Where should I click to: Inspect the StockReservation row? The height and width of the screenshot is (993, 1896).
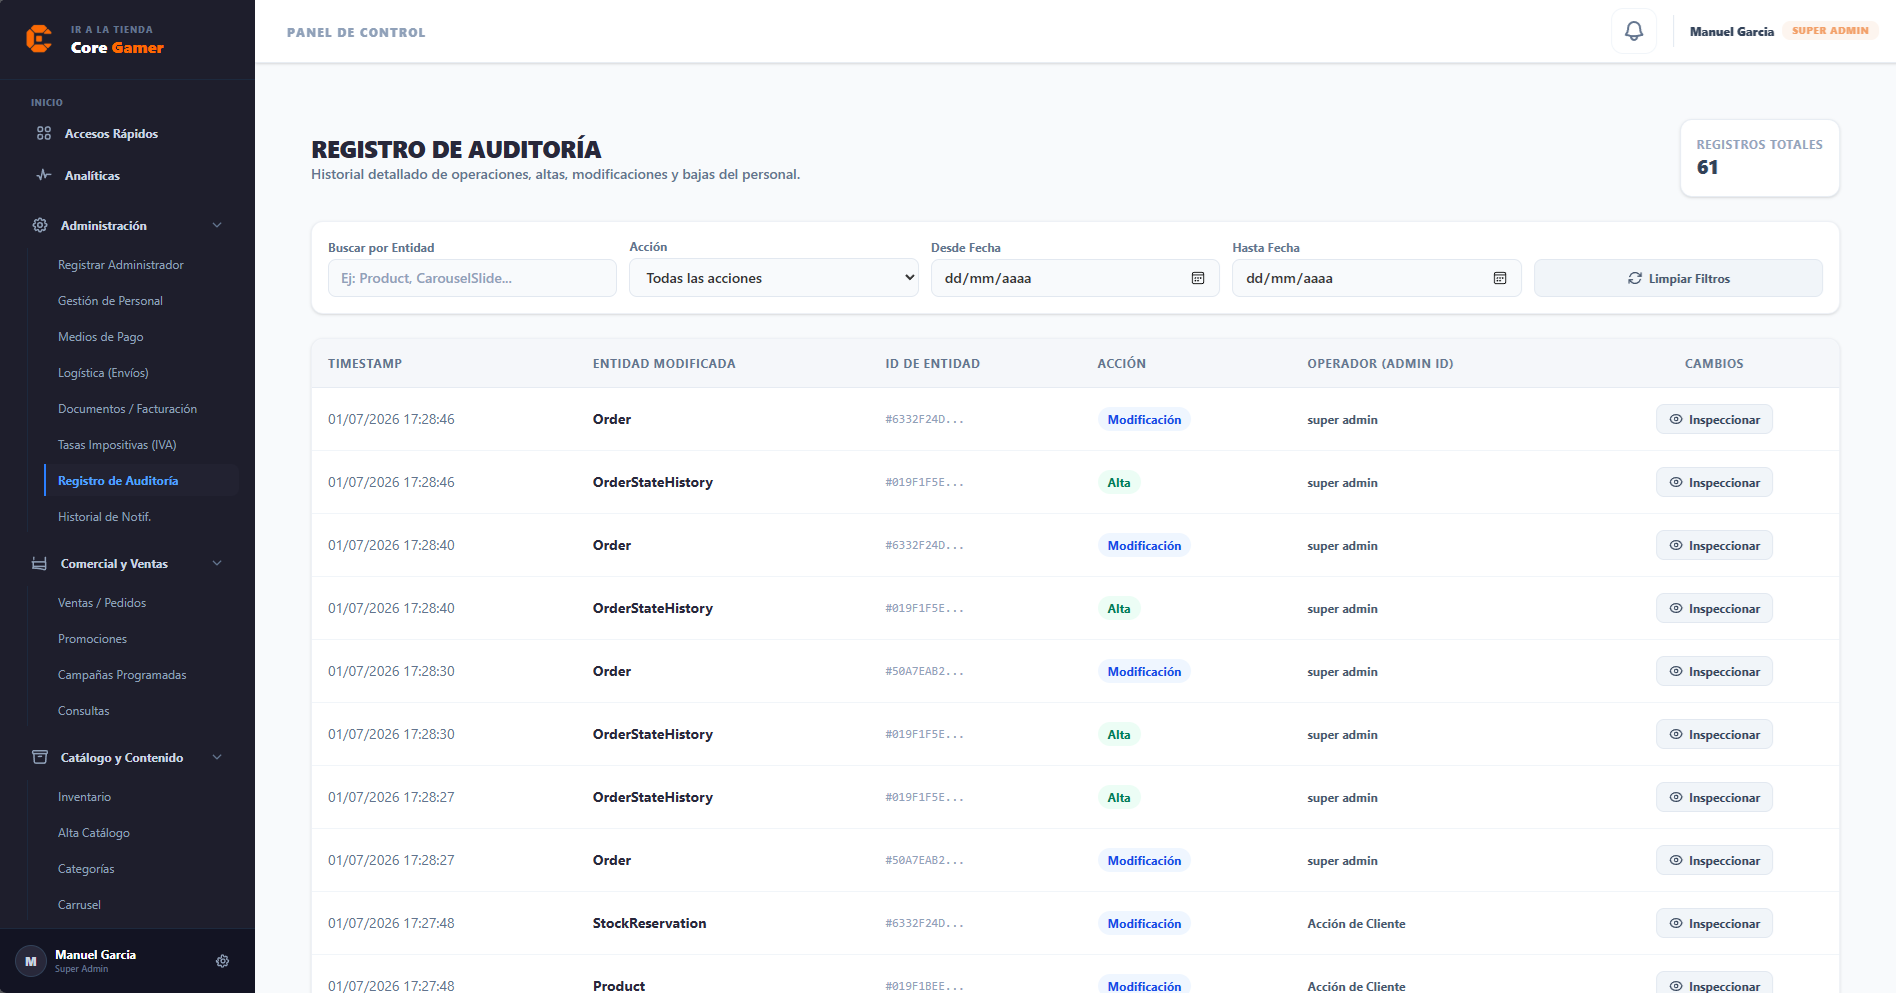point(1714,923)
